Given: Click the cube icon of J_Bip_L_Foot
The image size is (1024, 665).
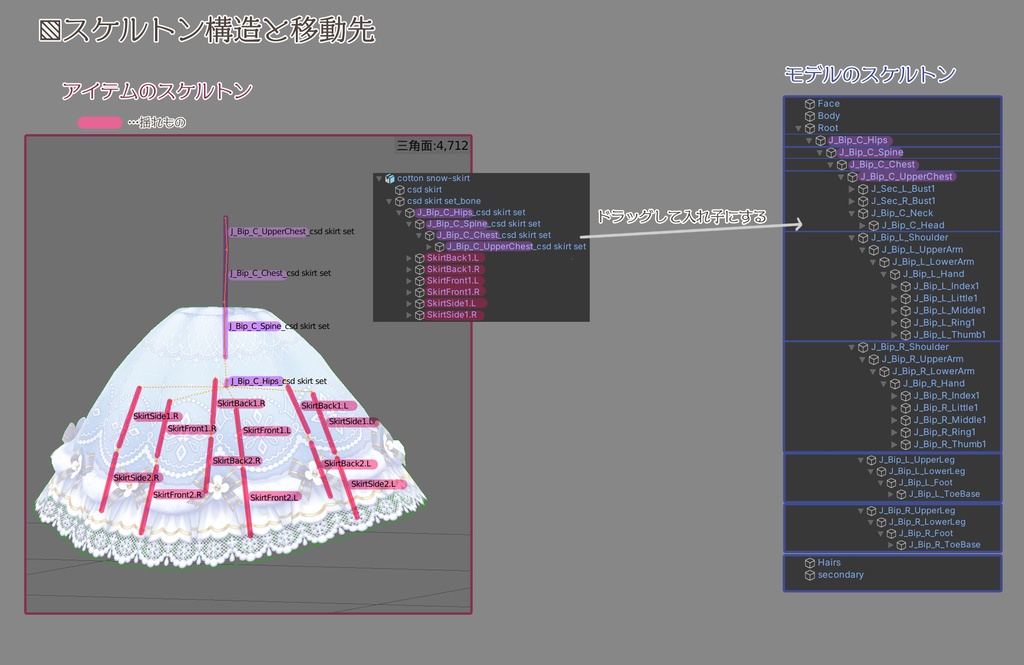Looking at the screenshot, I should [x=891, y=483].
